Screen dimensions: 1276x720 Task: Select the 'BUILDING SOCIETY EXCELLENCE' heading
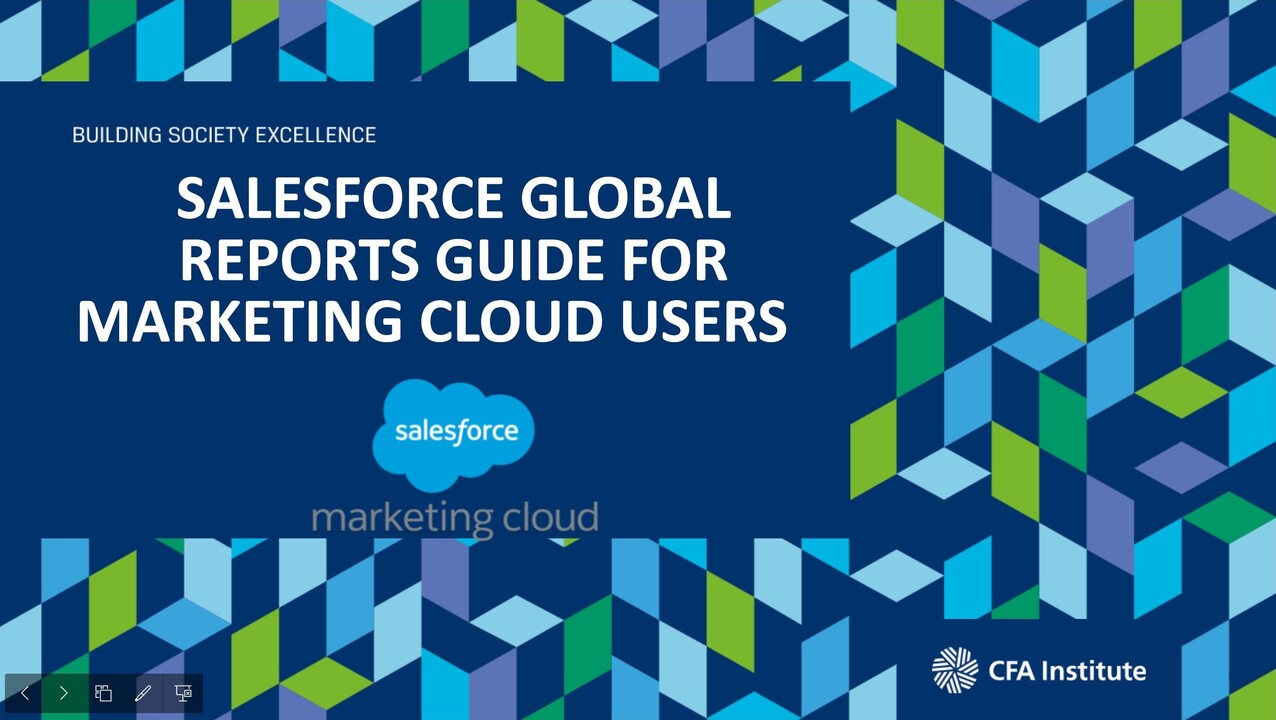point(224,134)
